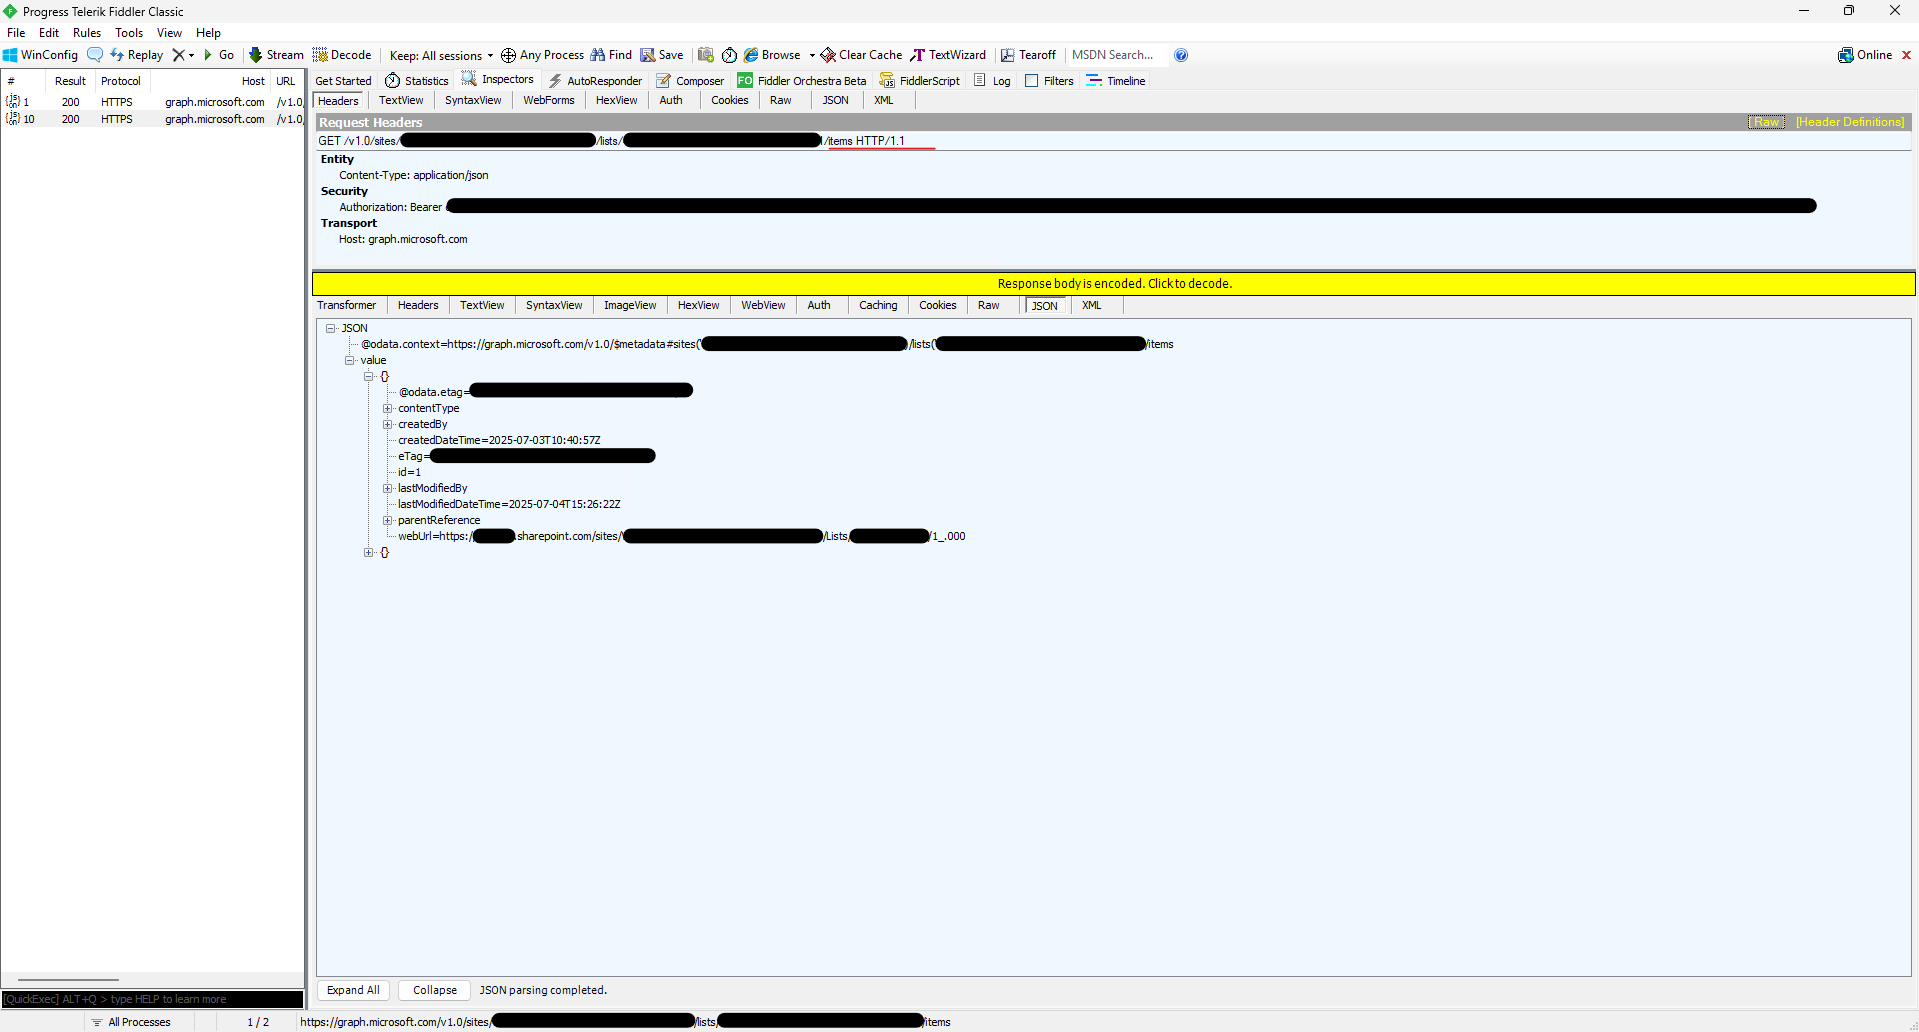Click the QuickExec command box

click(x=152, y=999)
